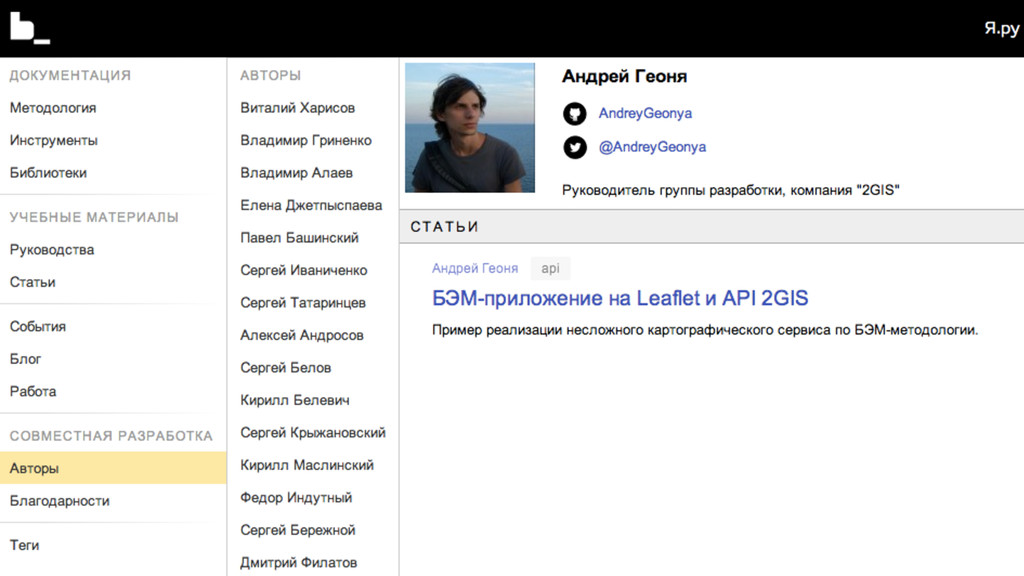This screenshot has height=576, width=1024.
Task: Click Андрей Геоня author link above article
Action: (475, 268)
